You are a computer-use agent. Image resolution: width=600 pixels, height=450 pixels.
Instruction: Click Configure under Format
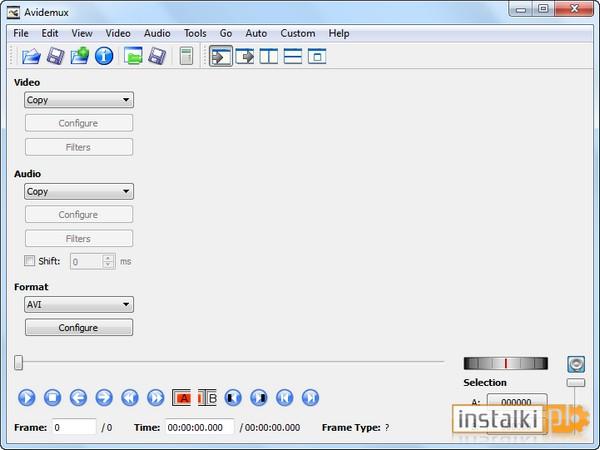79,328
